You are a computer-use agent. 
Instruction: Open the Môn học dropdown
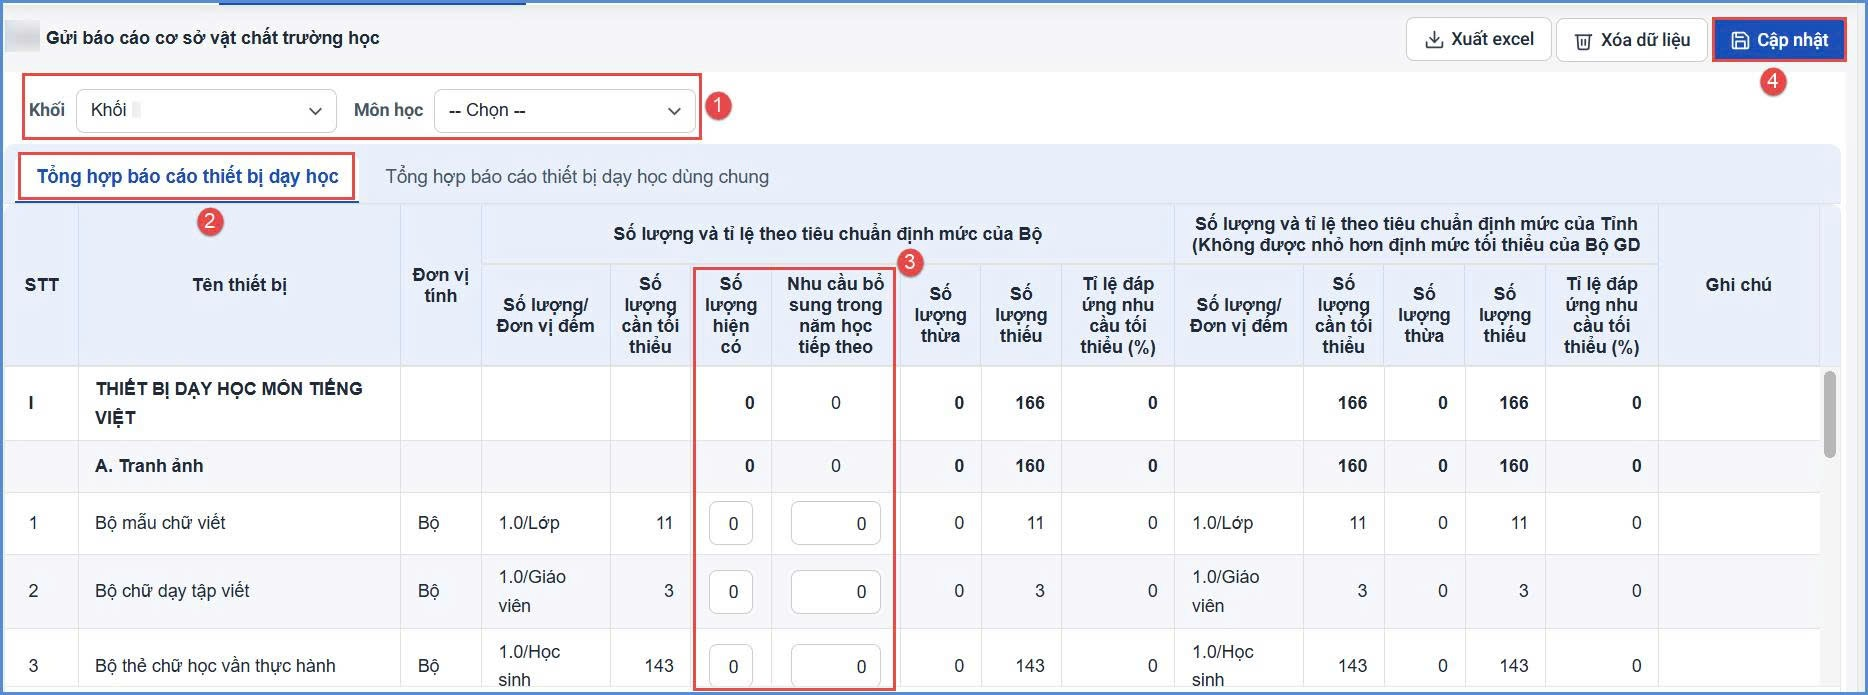[565, 110]
